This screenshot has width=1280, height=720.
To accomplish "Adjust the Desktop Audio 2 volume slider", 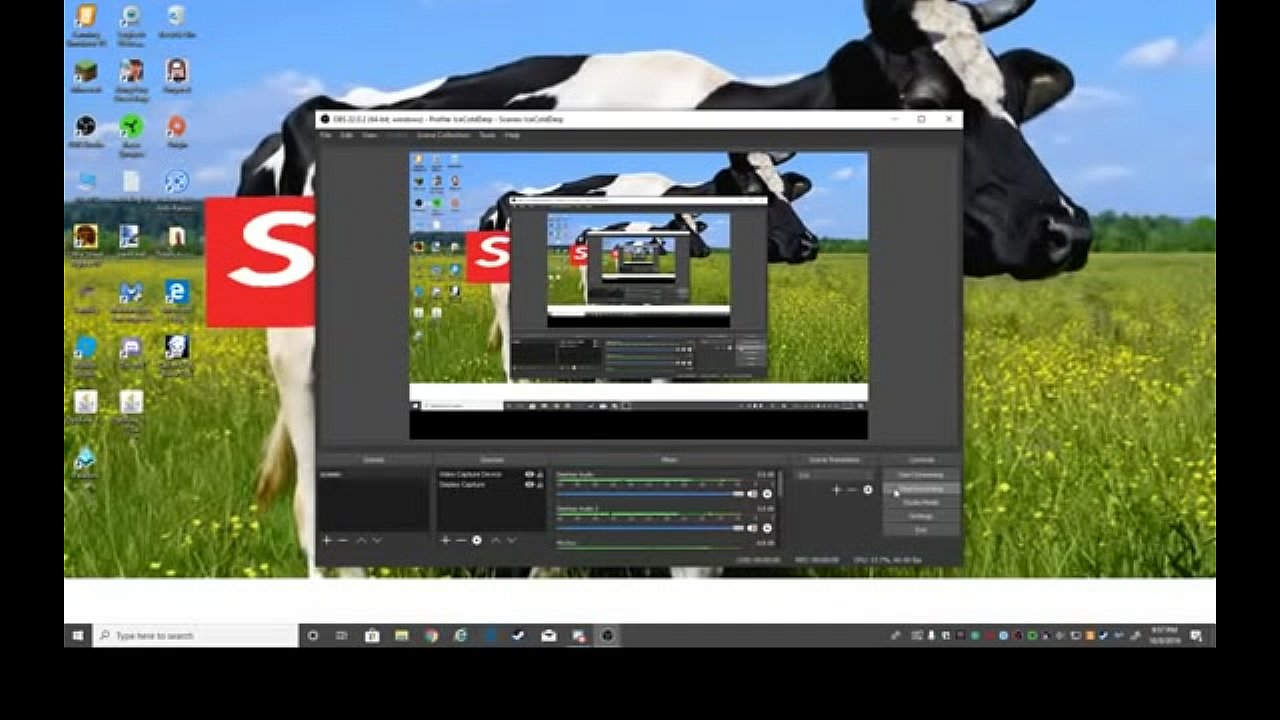I will pyautogui.click(x=650, y=528).
